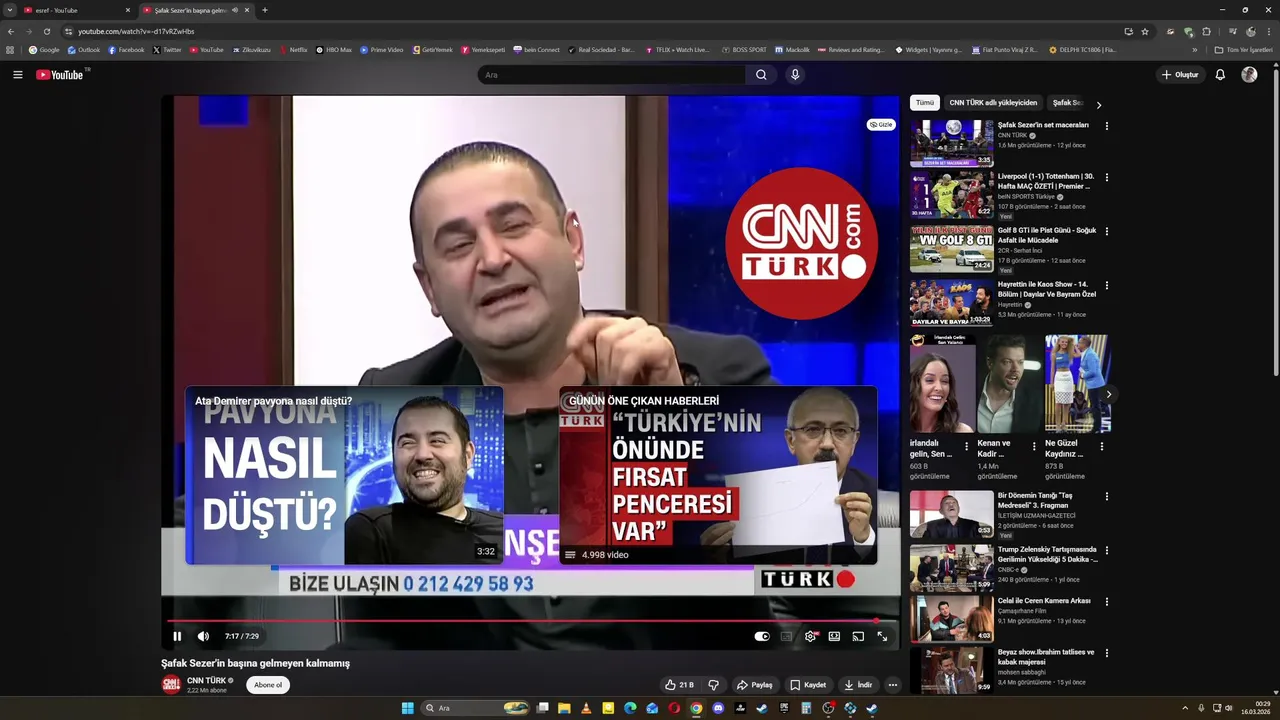This screenshot has height=720, width=1280.
Task: Open options for Hayrettin ile Kaos Show
Action: click(x=1106, y=286)
